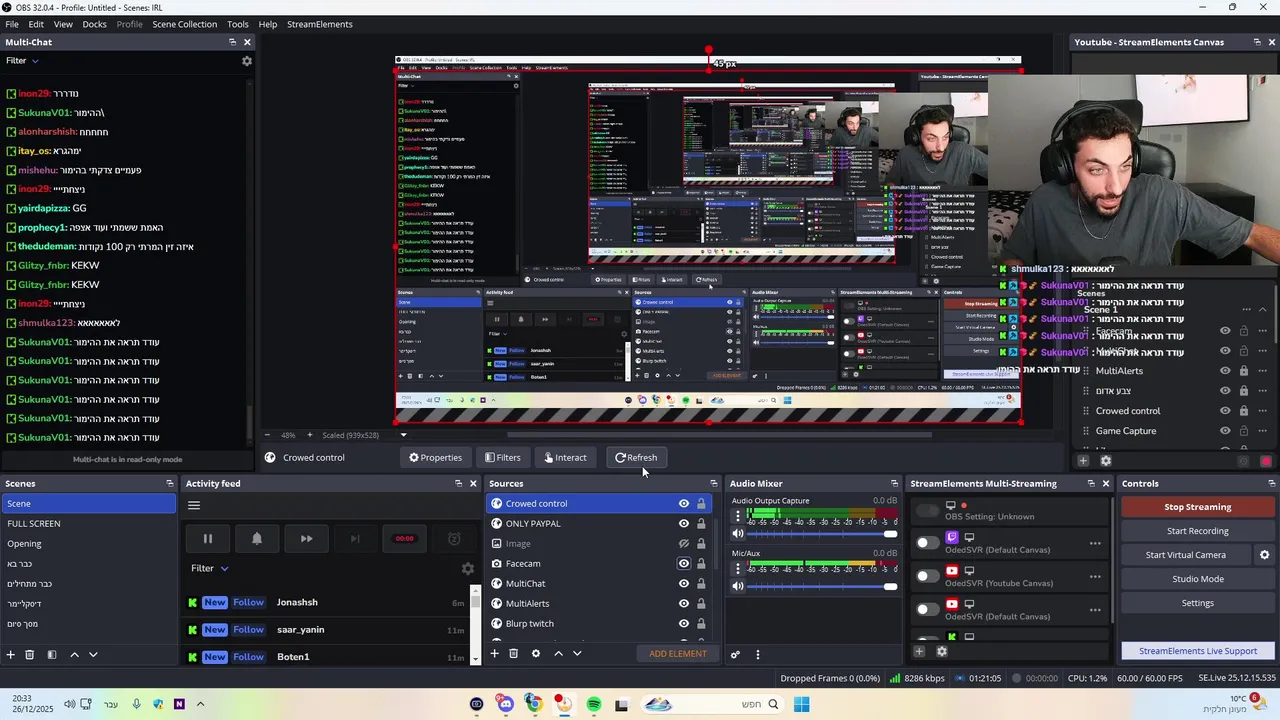
Task: Move the scene down in Scenes list
Action: pos(93,654)
